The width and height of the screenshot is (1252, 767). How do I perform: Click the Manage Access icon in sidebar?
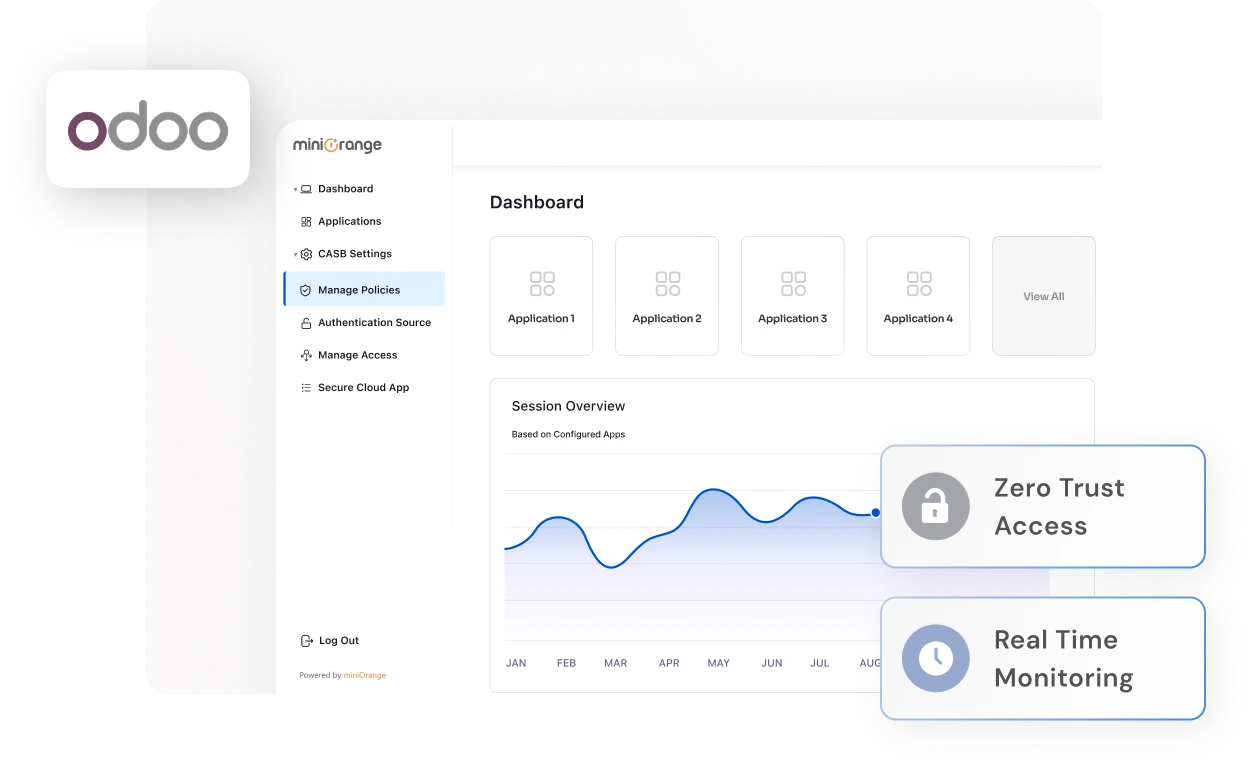pyautogui.click(x=306, y=355)
